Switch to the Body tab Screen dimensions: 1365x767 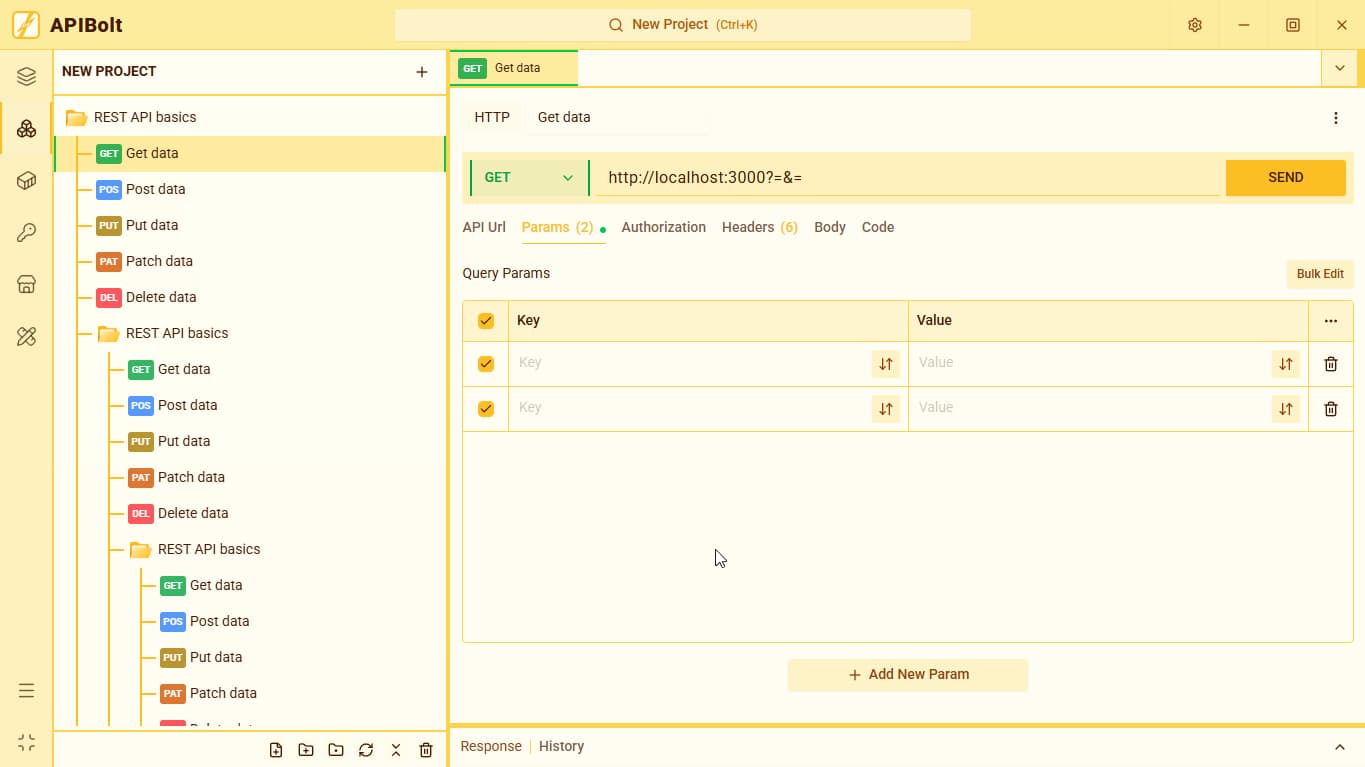tap(830, 227)
